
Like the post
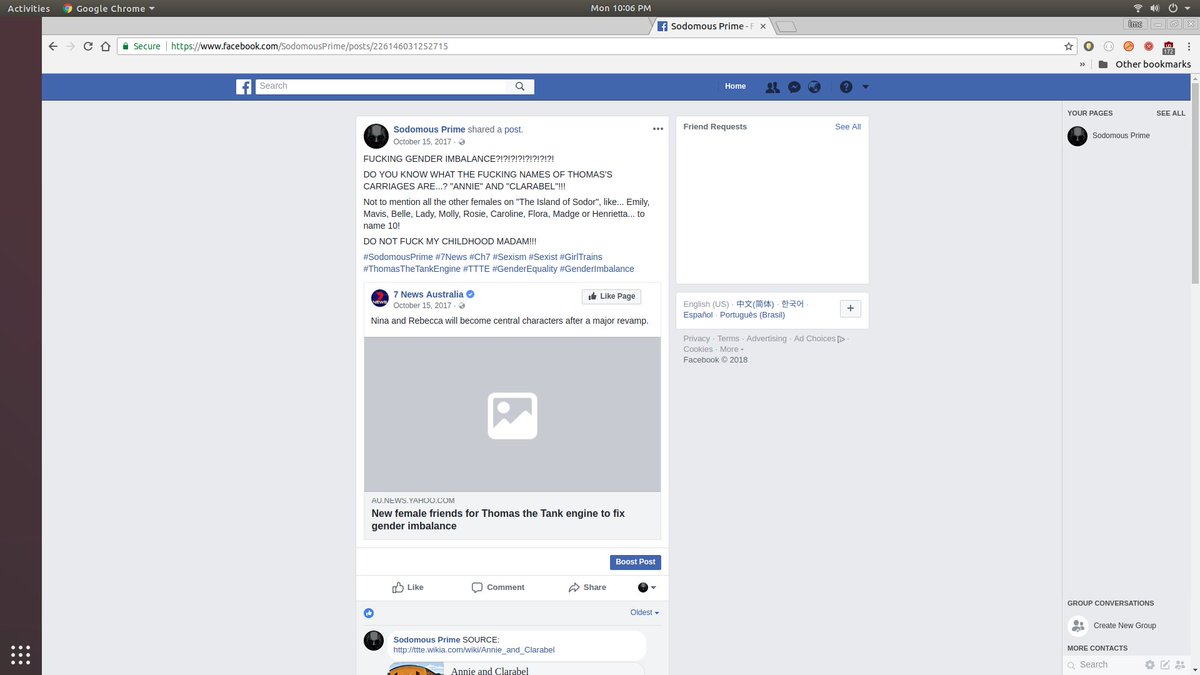click(407, 587)
